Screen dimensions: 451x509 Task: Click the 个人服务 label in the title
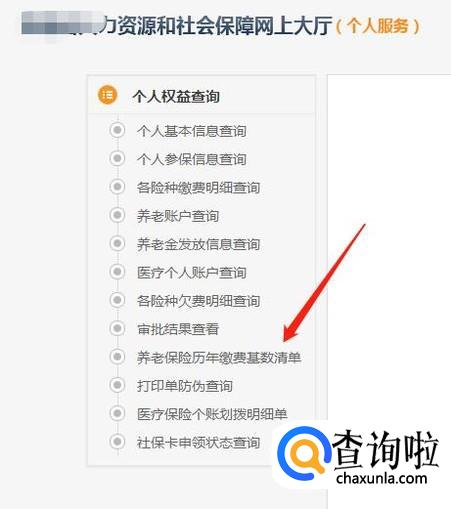(x=378, y=26)
